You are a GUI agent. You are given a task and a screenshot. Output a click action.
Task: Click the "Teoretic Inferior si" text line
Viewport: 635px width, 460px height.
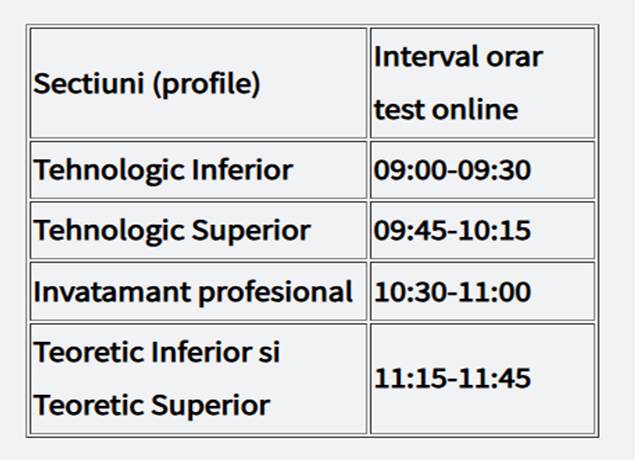pos(157,352)
